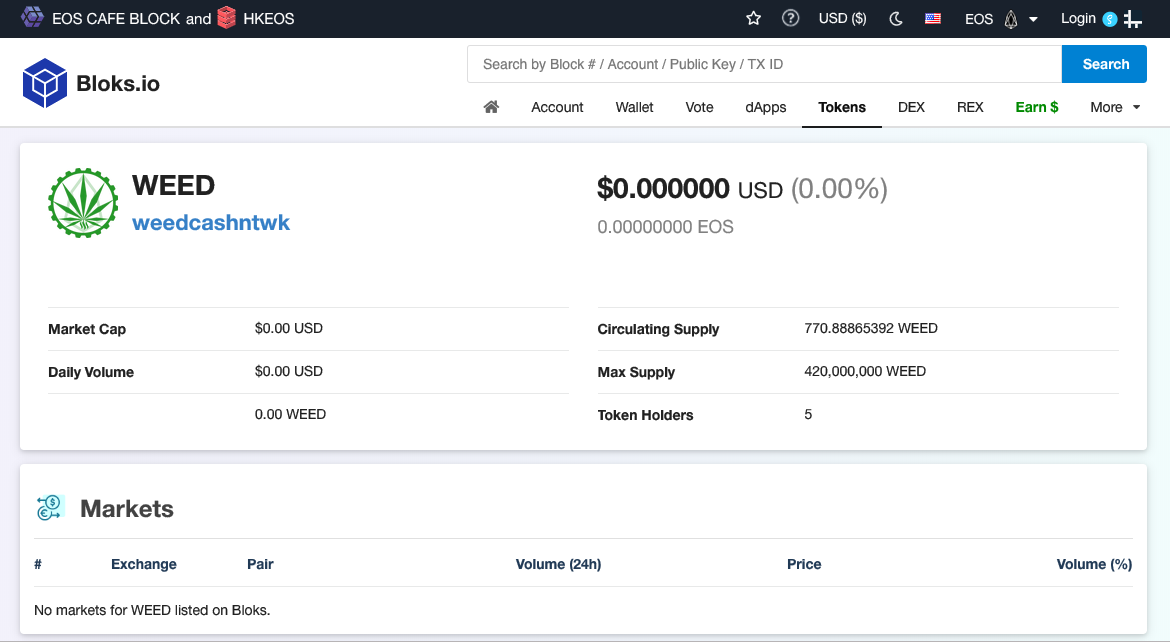1170x643 pixels.
Task: Click the Bloks.io cube logo
Action: tap(45, 83)
